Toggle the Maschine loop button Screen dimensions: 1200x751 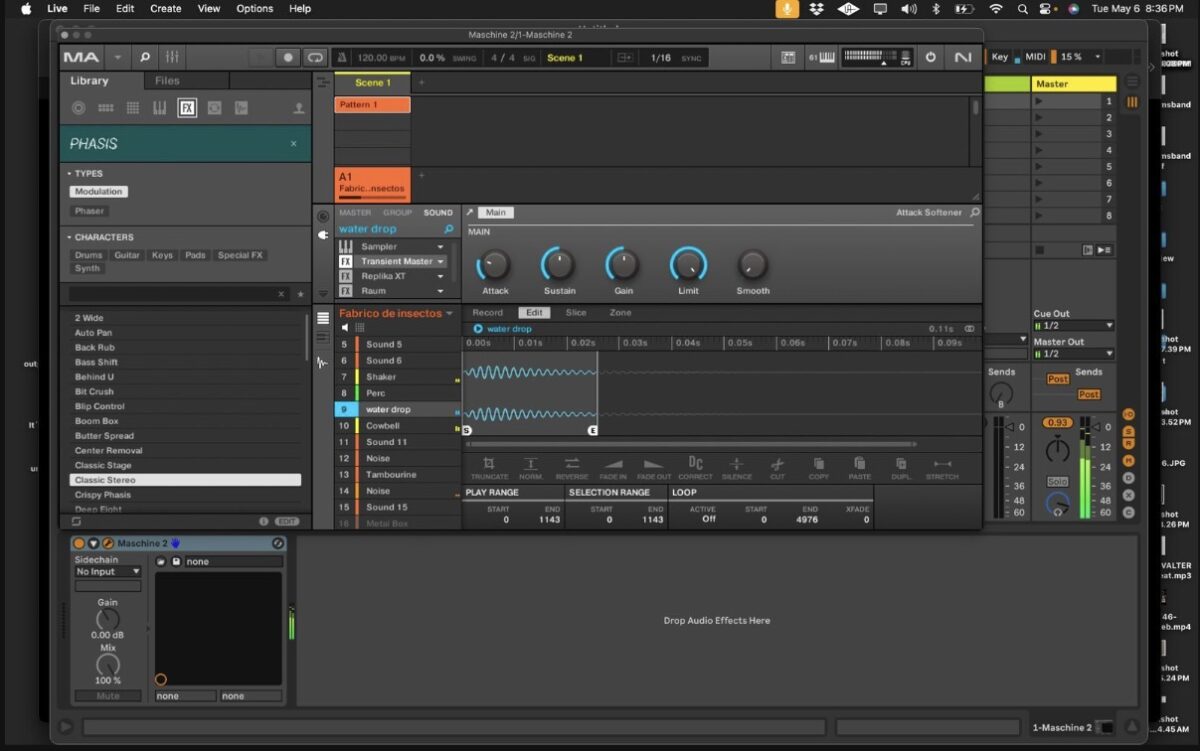point(315,58)
